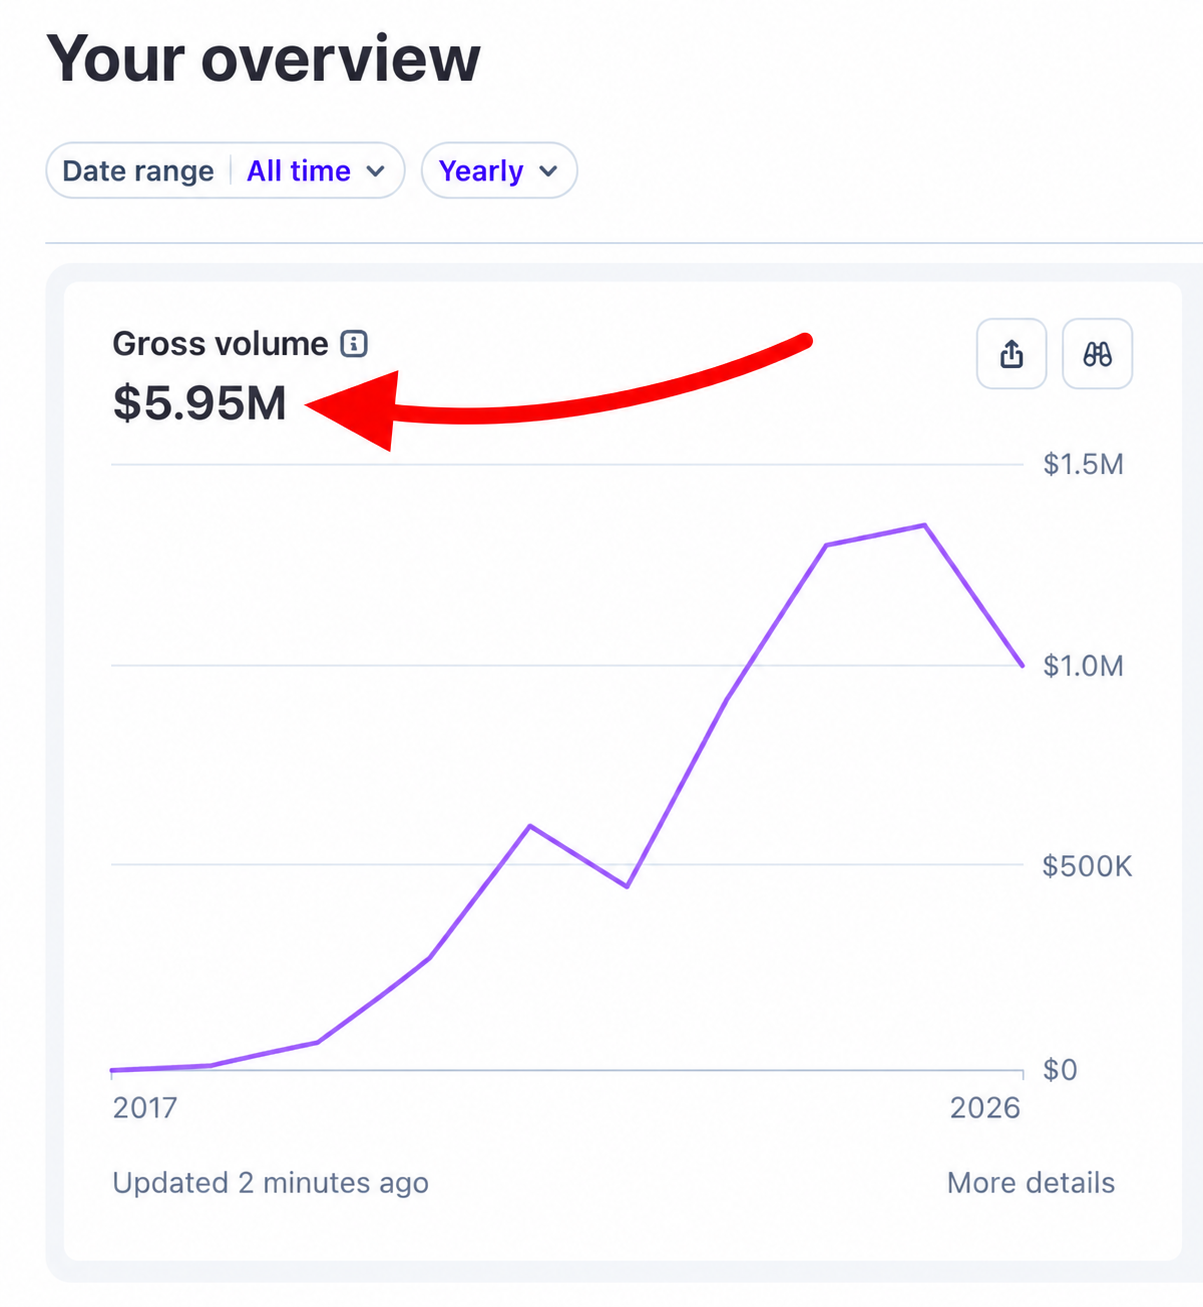The height and width of the screenshot is (1307, 1203).
Task: Click the Your overview heading
Action: pos(263,59)
